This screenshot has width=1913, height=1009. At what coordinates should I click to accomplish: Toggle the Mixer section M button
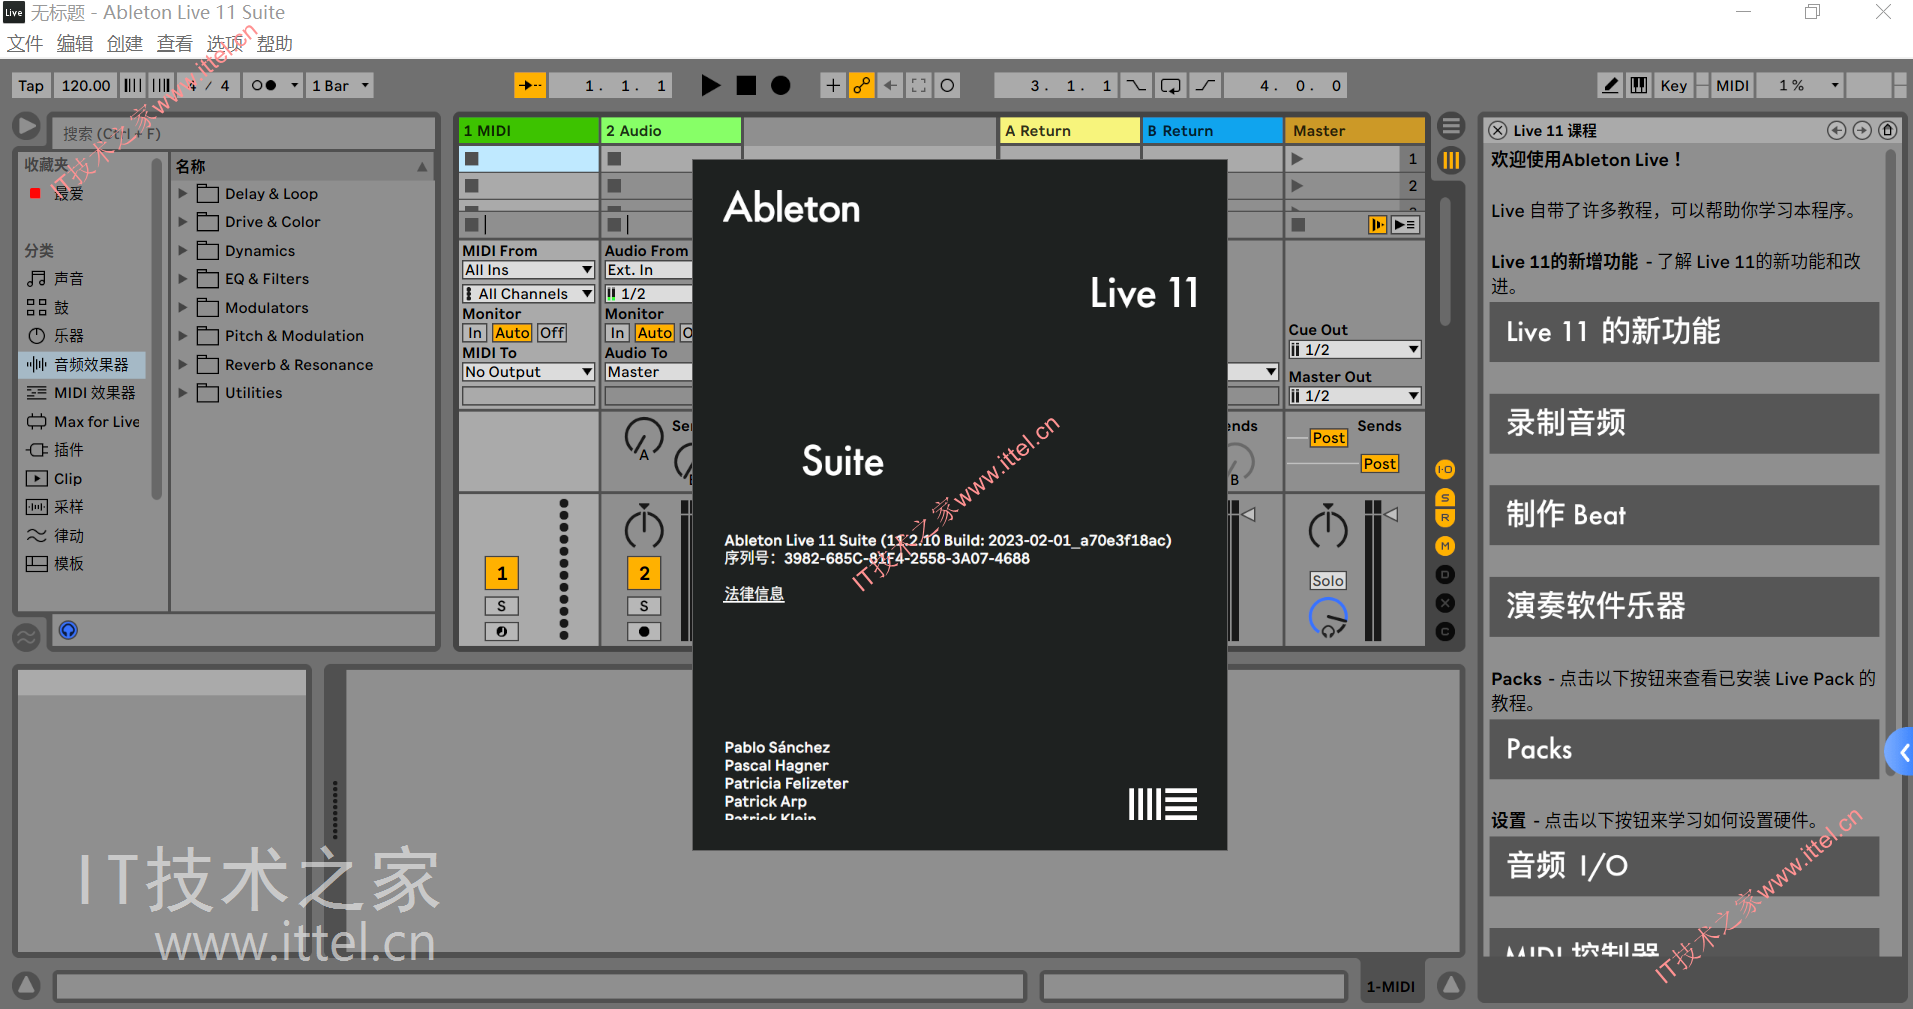[1445, 546]
